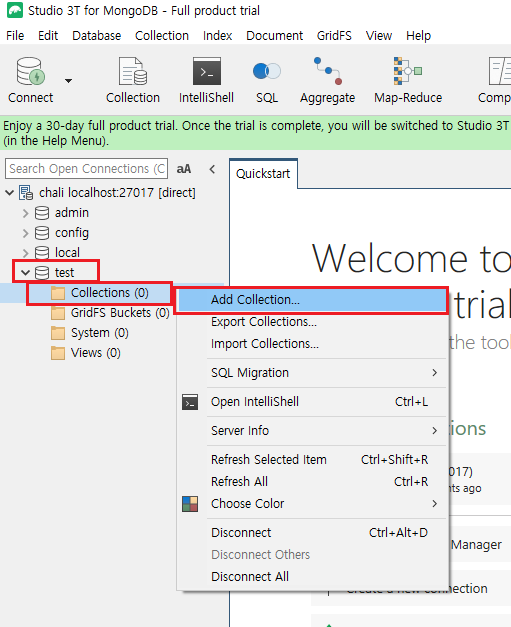The height and width of the screenshot is (627, 511).
Task: Open the GridFS menu
Action: pos(334,36)
